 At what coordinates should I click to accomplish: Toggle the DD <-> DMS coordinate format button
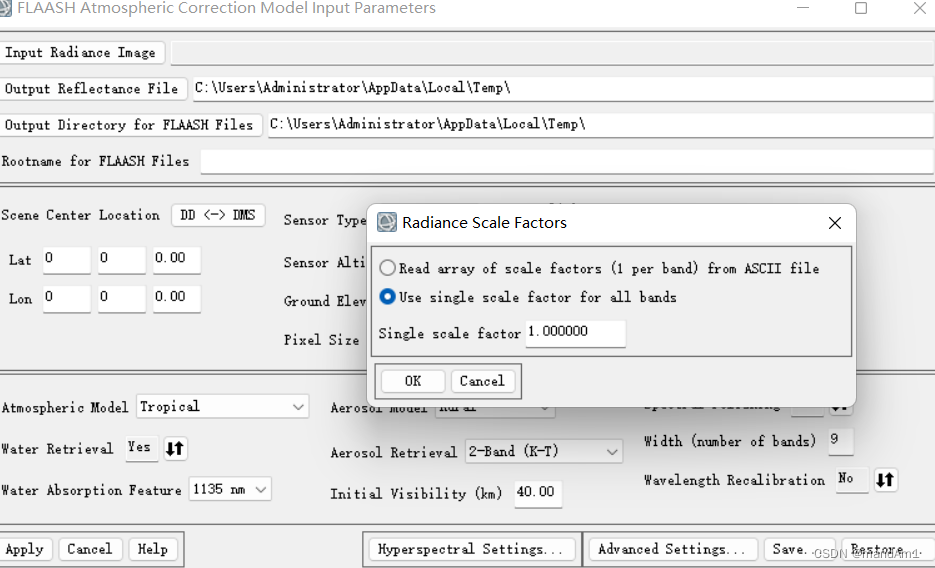click(218, 215)
